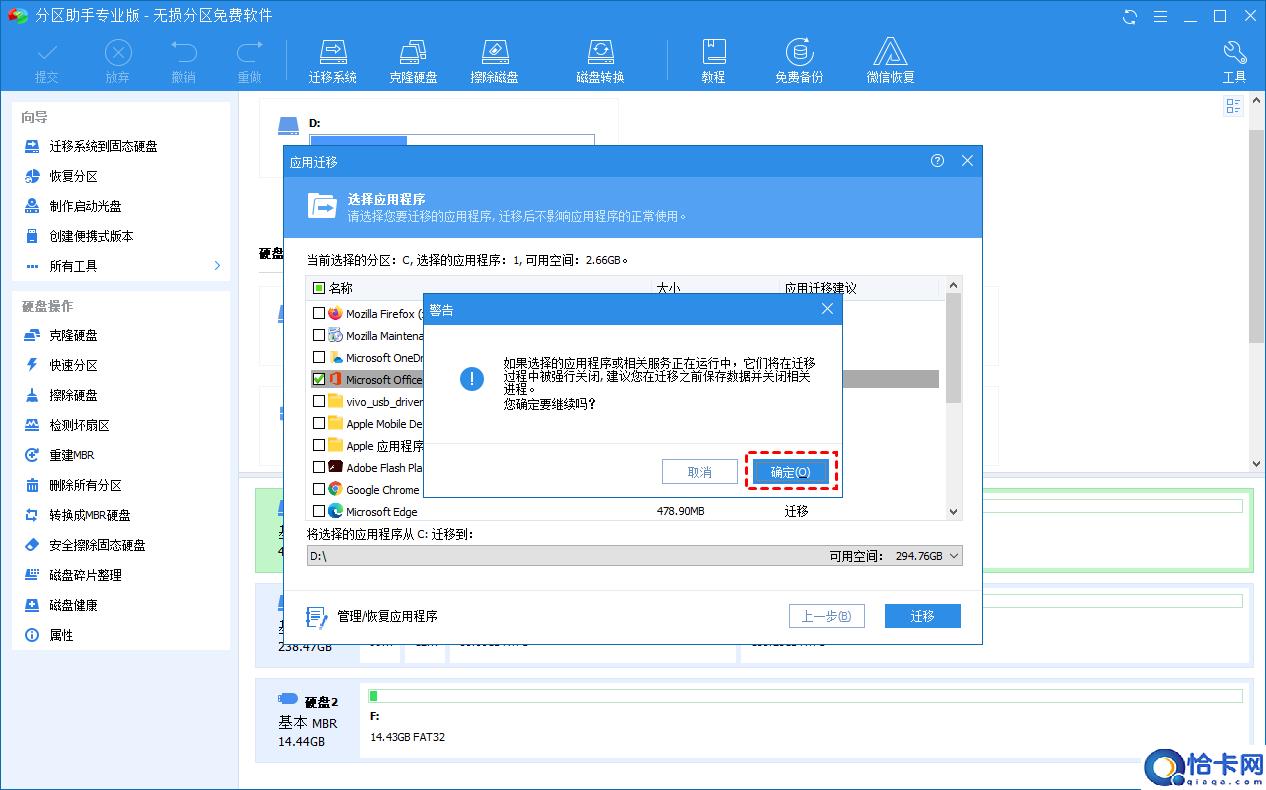Check the Microsoft OneDrive checkbox
Image resolution: width=1266 pixels, height=790 pixels.
[x=319, y=357]
